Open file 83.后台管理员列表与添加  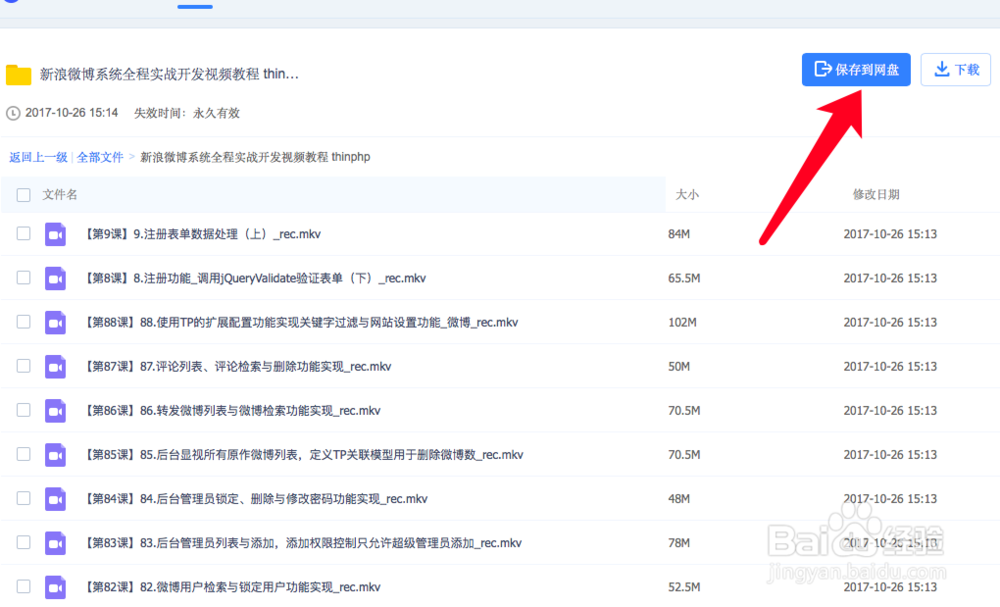[303, 543]
